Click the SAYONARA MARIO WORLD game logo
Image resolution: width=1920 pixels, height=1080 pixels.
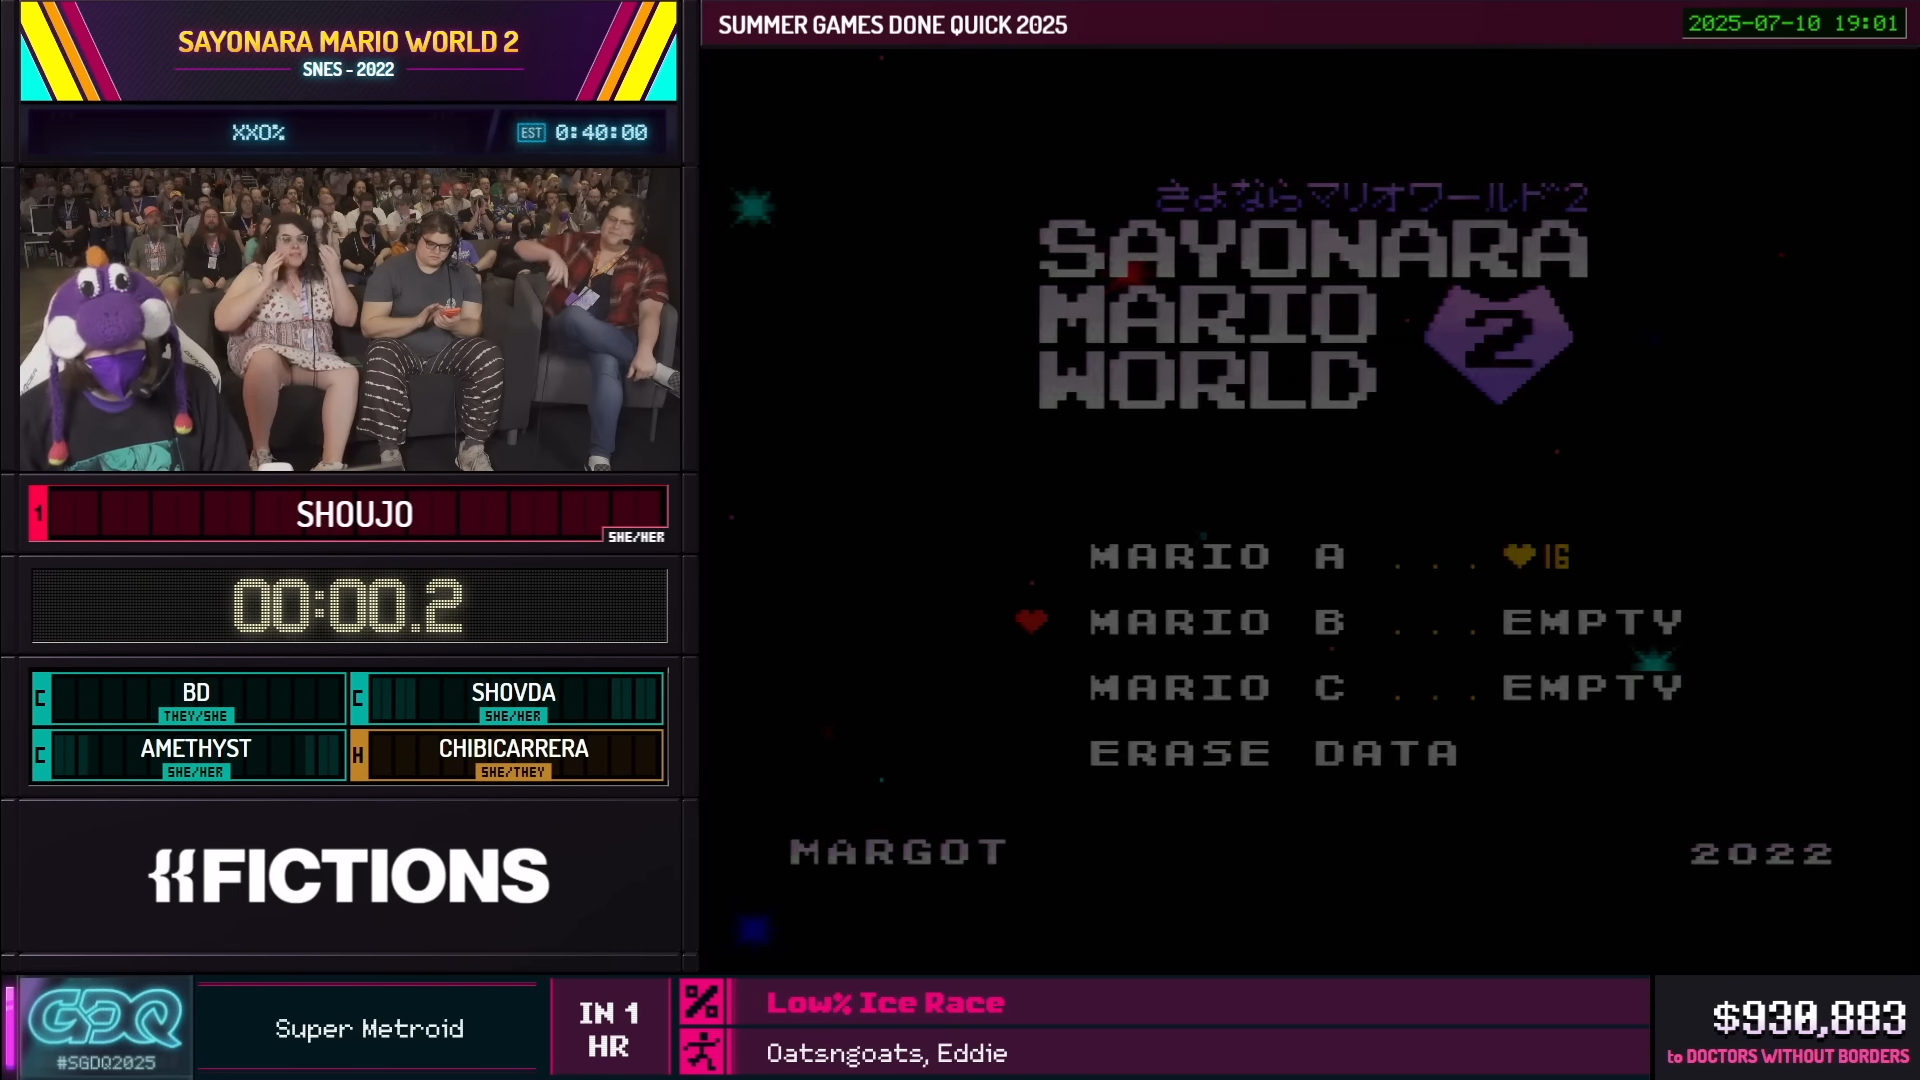(x=1312, y=315)
